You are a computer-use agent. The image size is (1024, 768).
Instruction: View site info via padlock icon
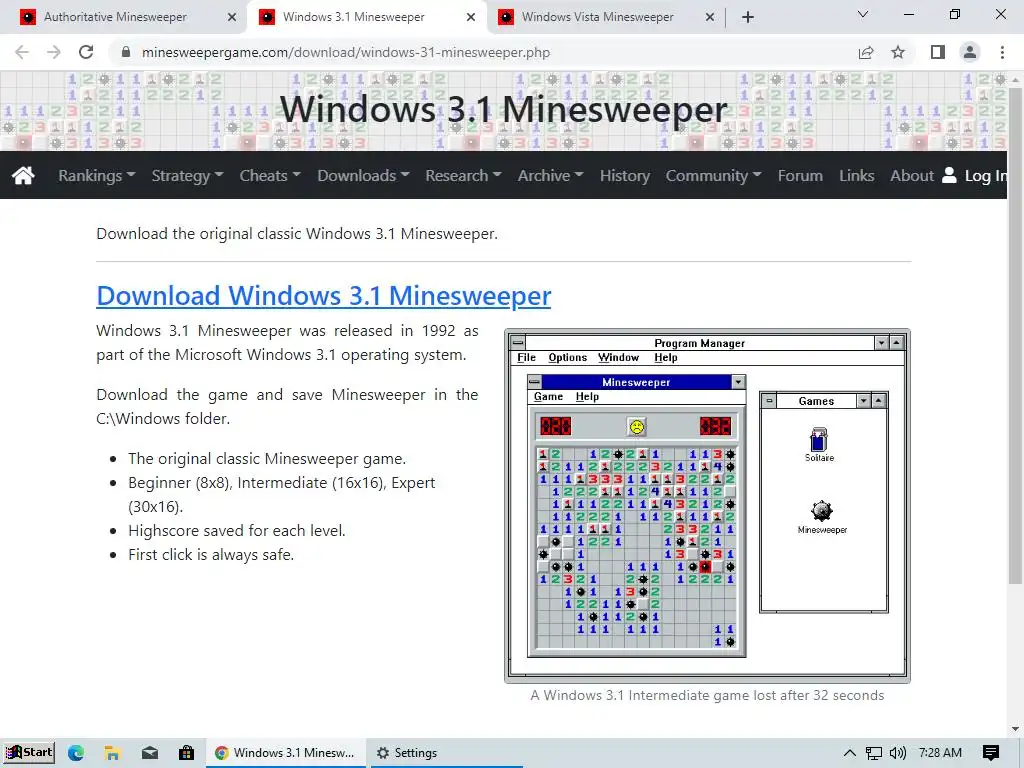pos(126,52)
